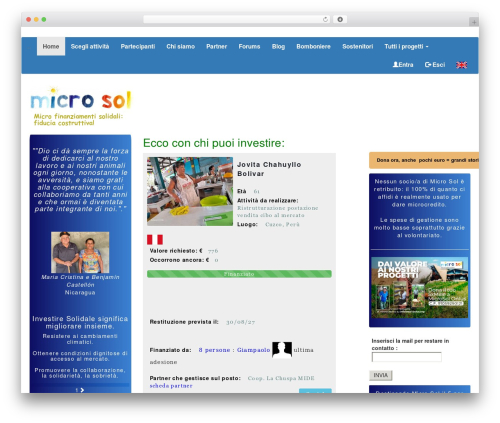500x423 pixels.
Task: Submit email with INVIA button
Action: coord(381,375)
